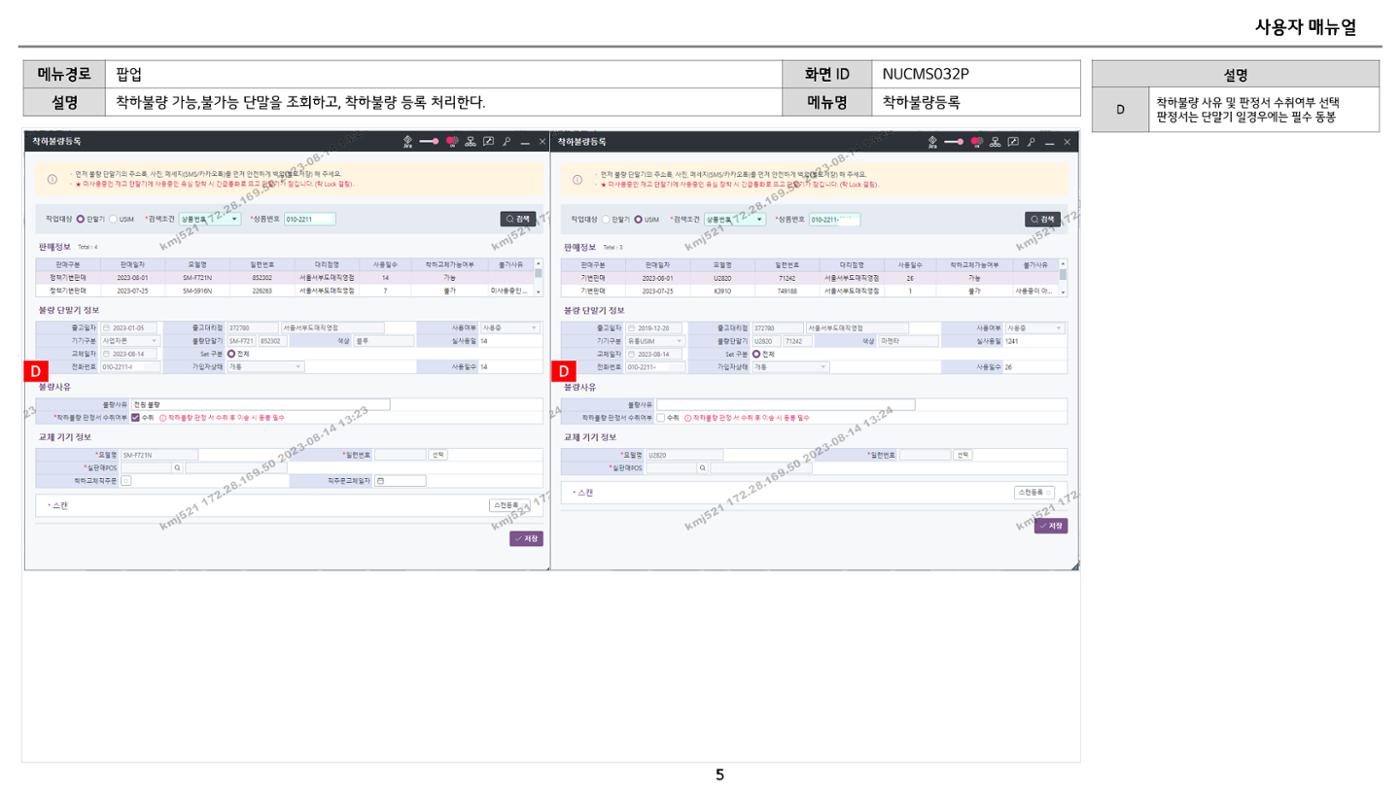Select the 단말기 radio in the left window
Image resolution: width=1400 pixels, height=788 pixels.
tap(81, 219)
